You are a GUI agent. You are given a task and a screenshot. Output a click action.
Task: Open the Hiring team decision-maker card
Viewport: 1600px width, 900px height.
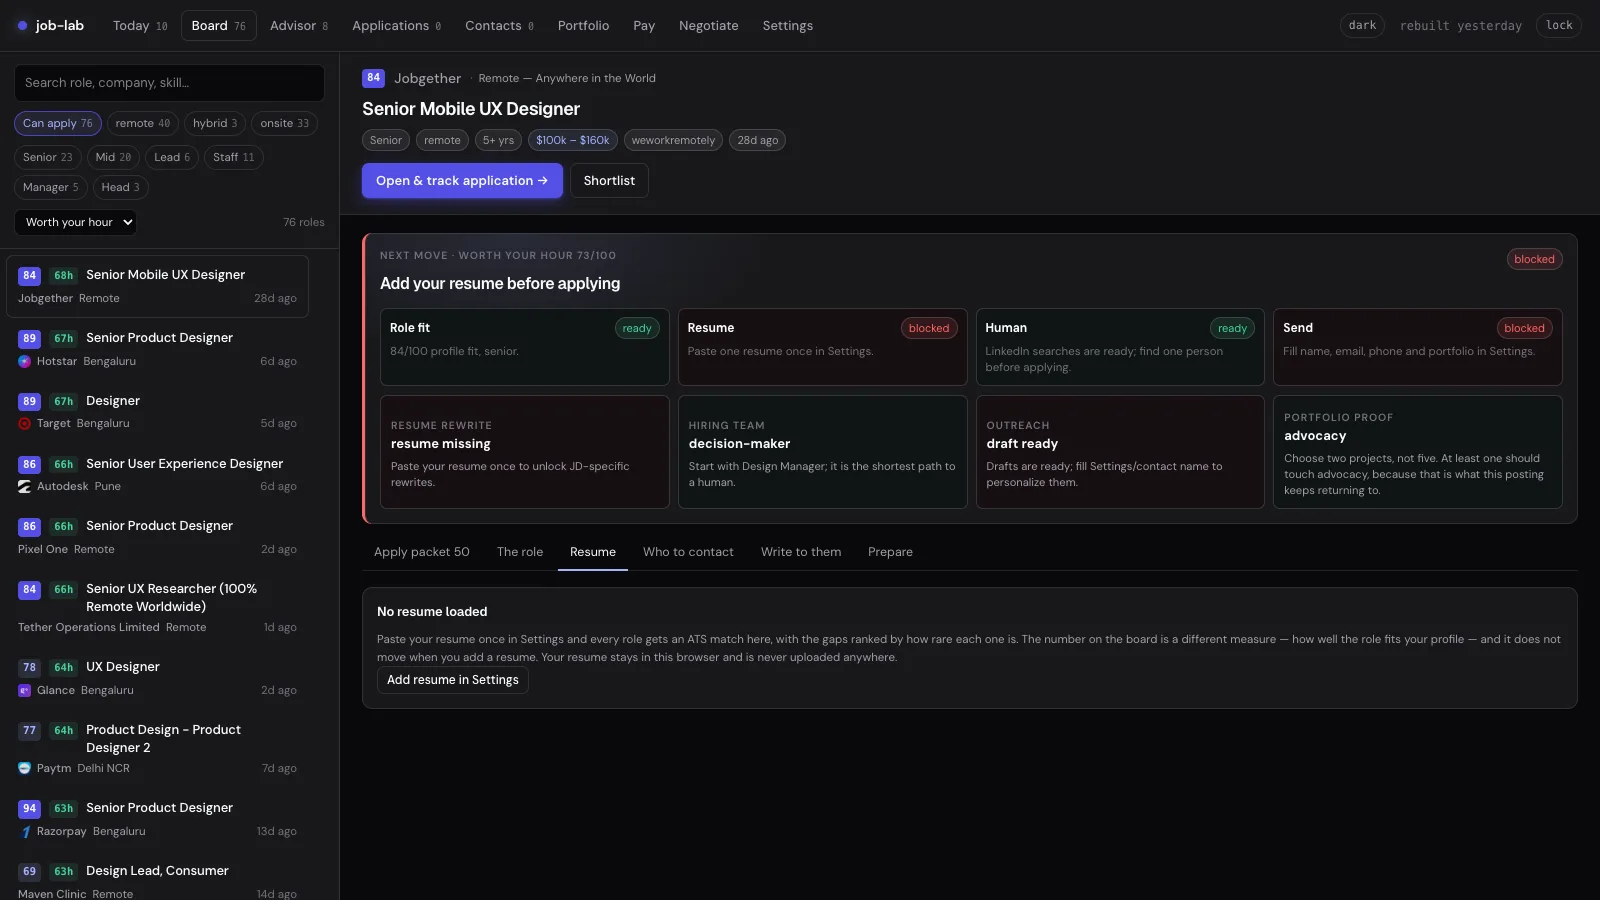click(x=823, y=452)
